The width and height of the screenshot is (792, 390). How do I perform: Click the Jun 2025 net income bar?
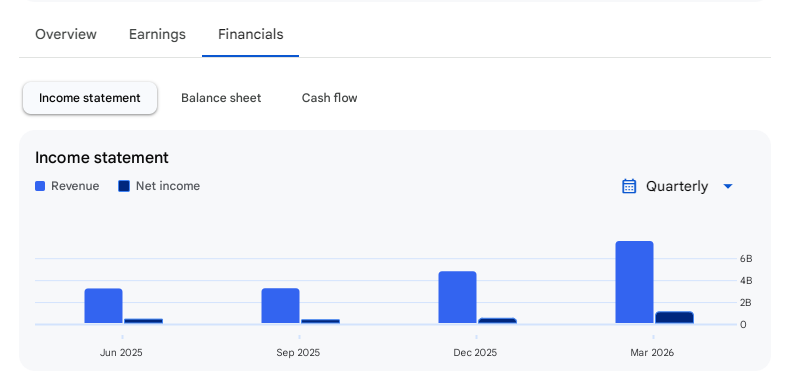[143, 321]
